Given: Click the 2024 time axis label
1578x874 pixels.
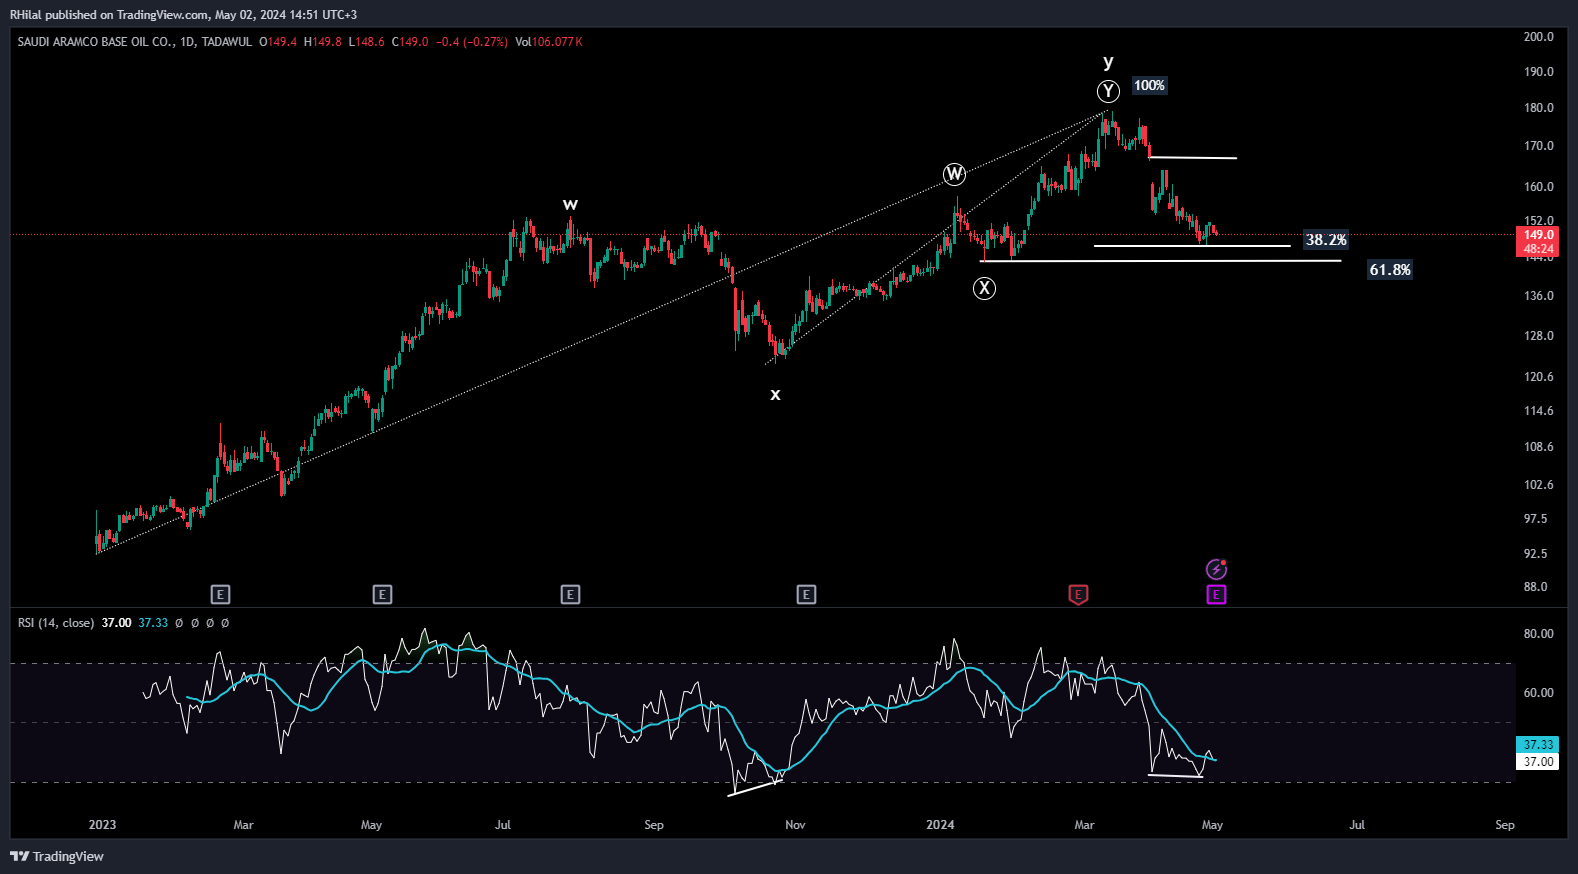Looking at the screenshot, I should 940,825.
